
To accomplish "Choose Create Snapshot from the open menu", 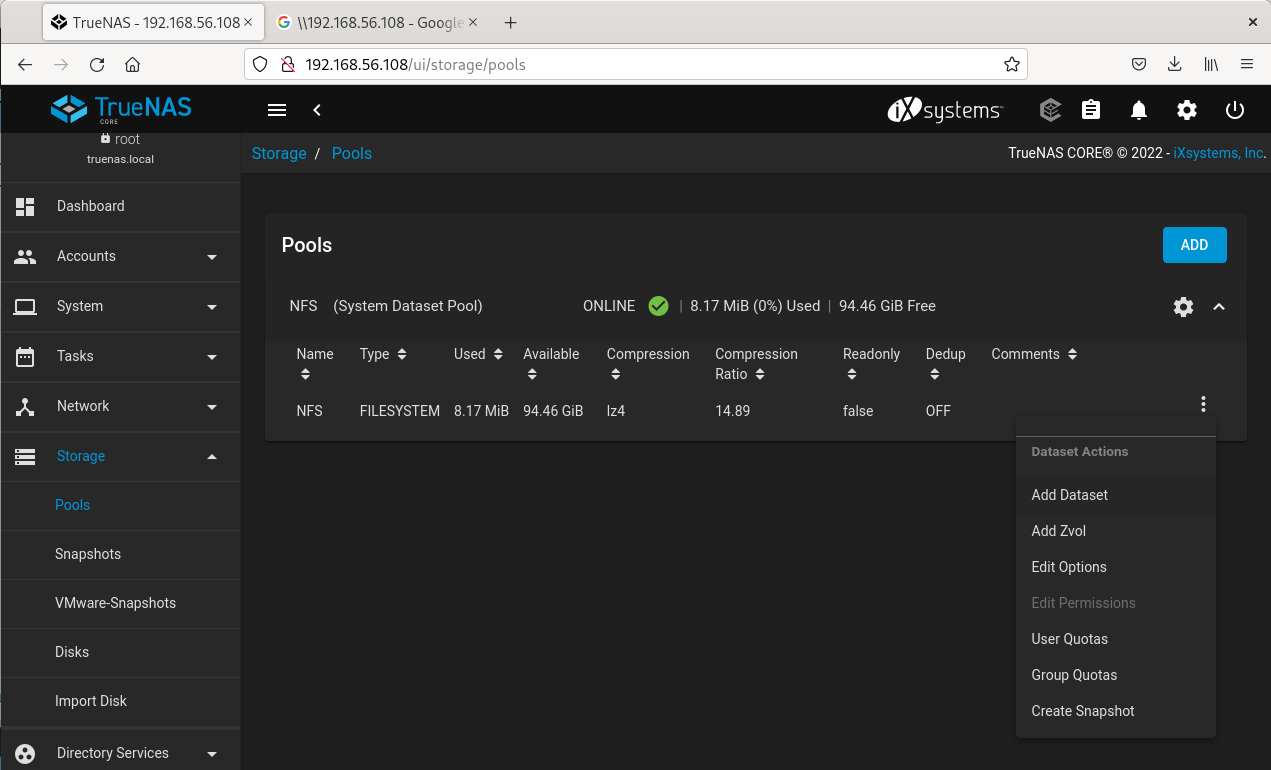I will (x=1082, y=711).
